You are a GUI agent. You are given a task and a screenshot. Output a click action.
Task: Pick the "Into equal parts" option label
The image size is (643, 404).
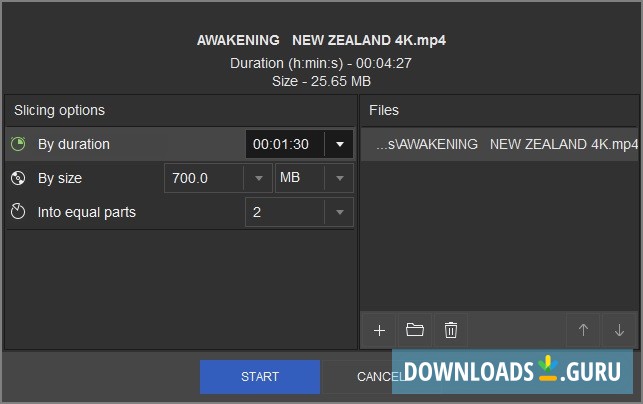(x=87, y=212)
